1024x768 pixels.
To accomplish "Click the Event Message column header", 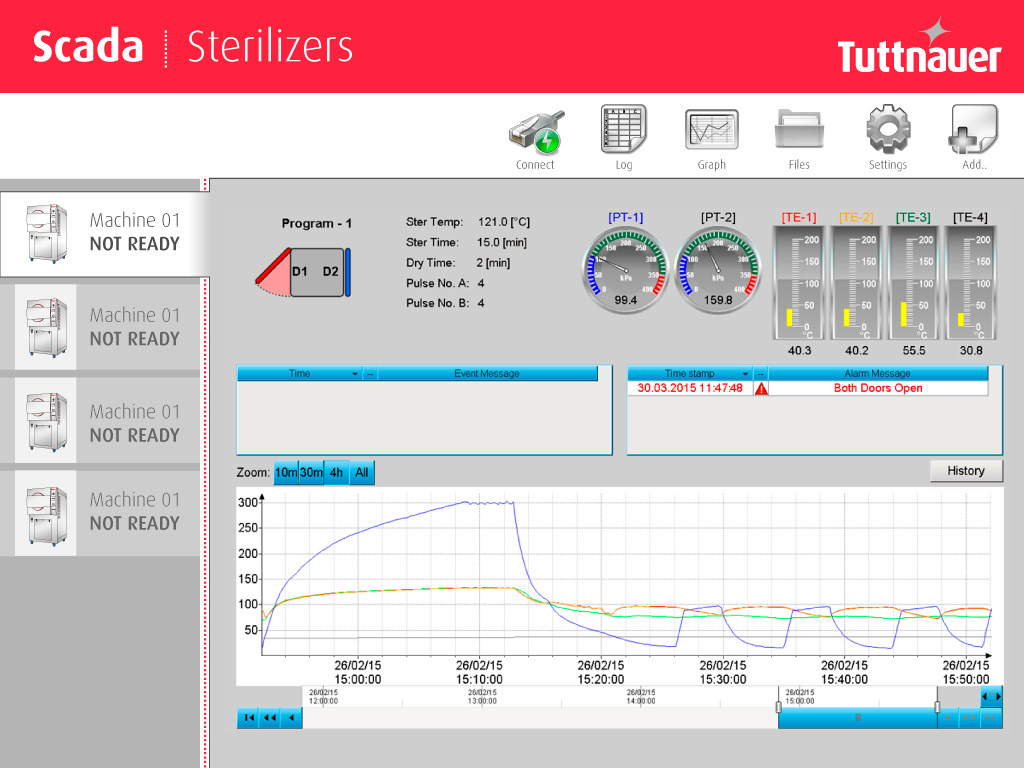I will tap(487, 374).
